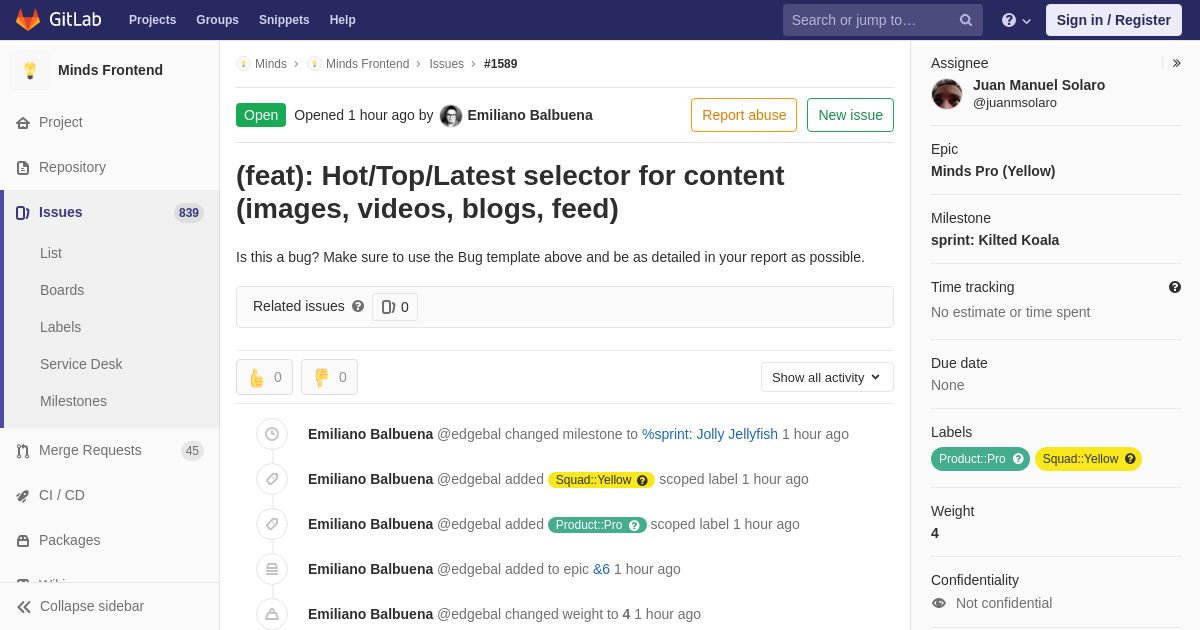The width and height of the screenshot is (1200, 630).
Task: Click the Collapse sidebar double-chevron icon
Action: [24, 606]
